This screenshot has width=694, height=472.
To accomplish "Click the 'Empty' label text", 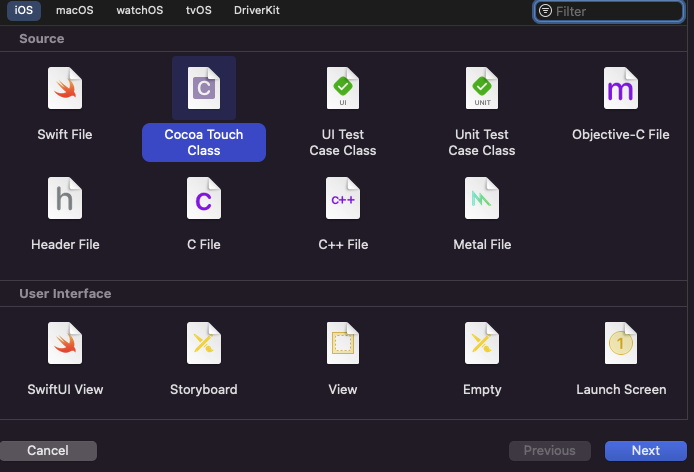I will 482,390.
